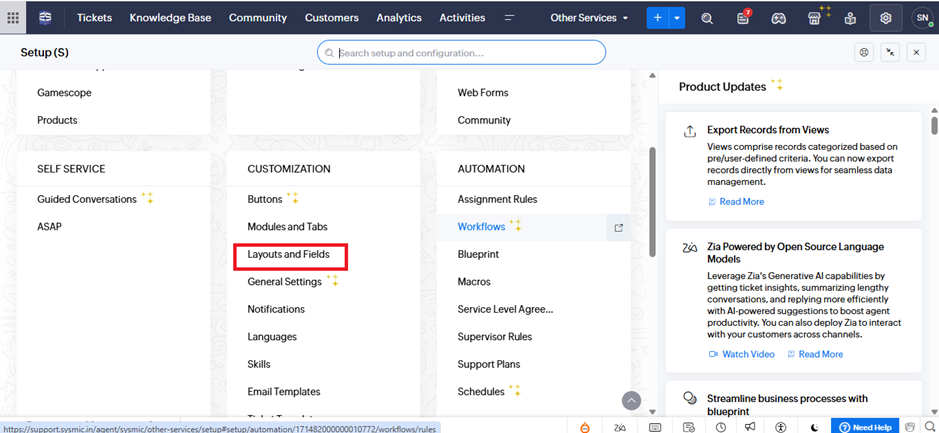The height and width of the screenshot is (433, 939).
Task: Click the Setup gear icon
Action: 885,18
